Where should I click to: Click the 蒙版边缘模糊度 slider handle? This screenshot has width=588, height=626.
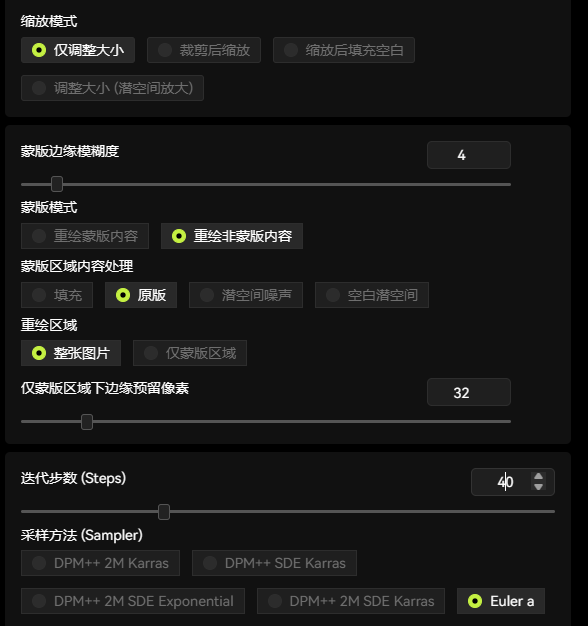(57, 184)
